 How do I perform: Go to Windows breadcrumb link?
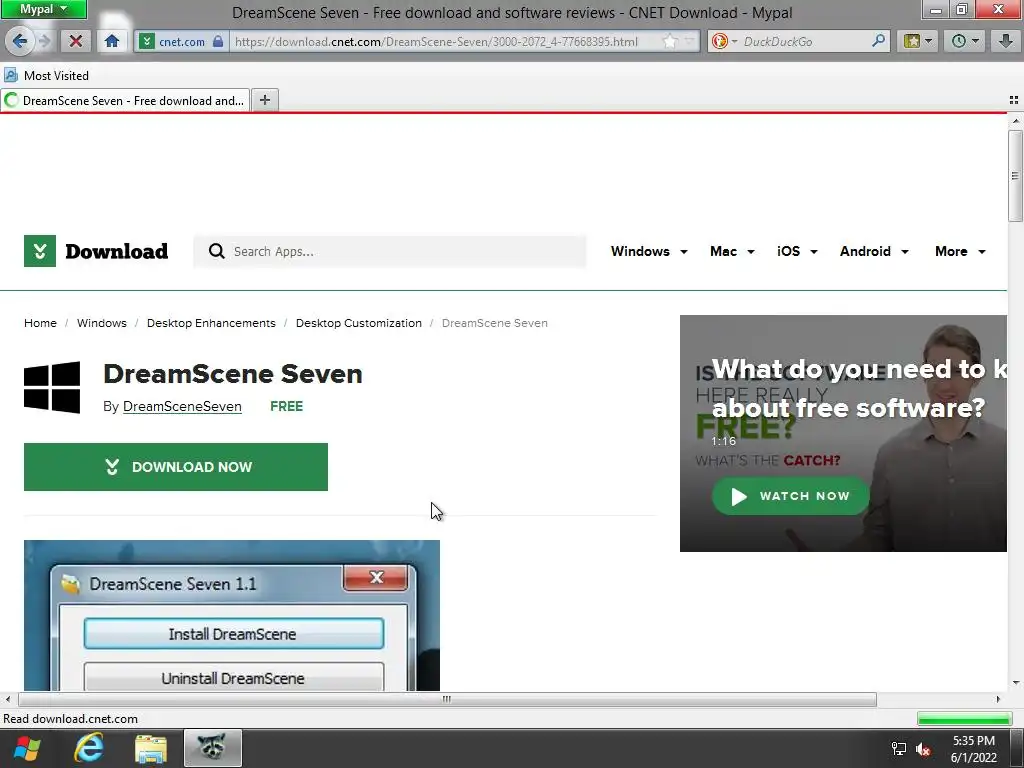pos(102,323)
